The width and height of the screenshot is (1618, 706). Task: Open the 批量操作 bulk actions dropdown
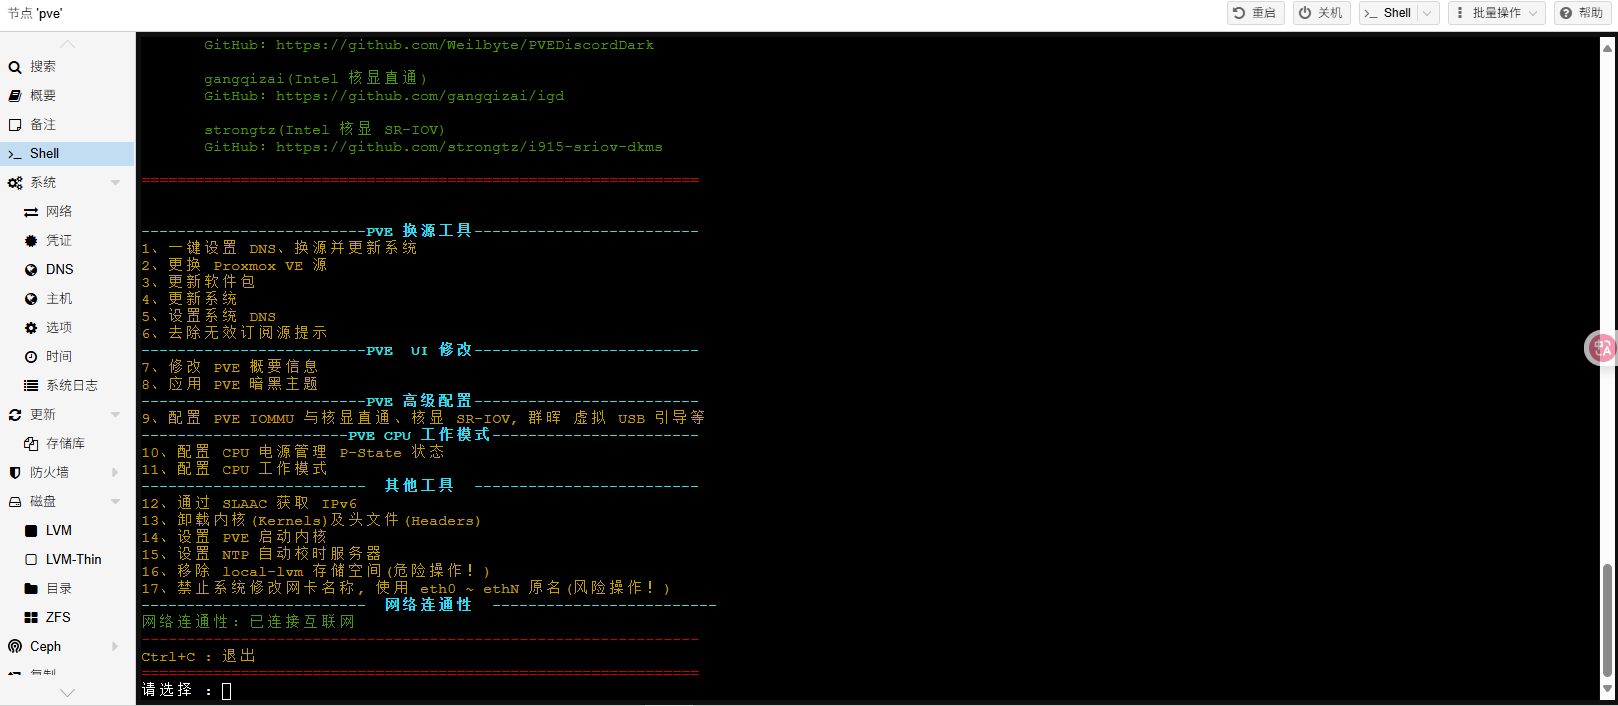pos(1497,13)
